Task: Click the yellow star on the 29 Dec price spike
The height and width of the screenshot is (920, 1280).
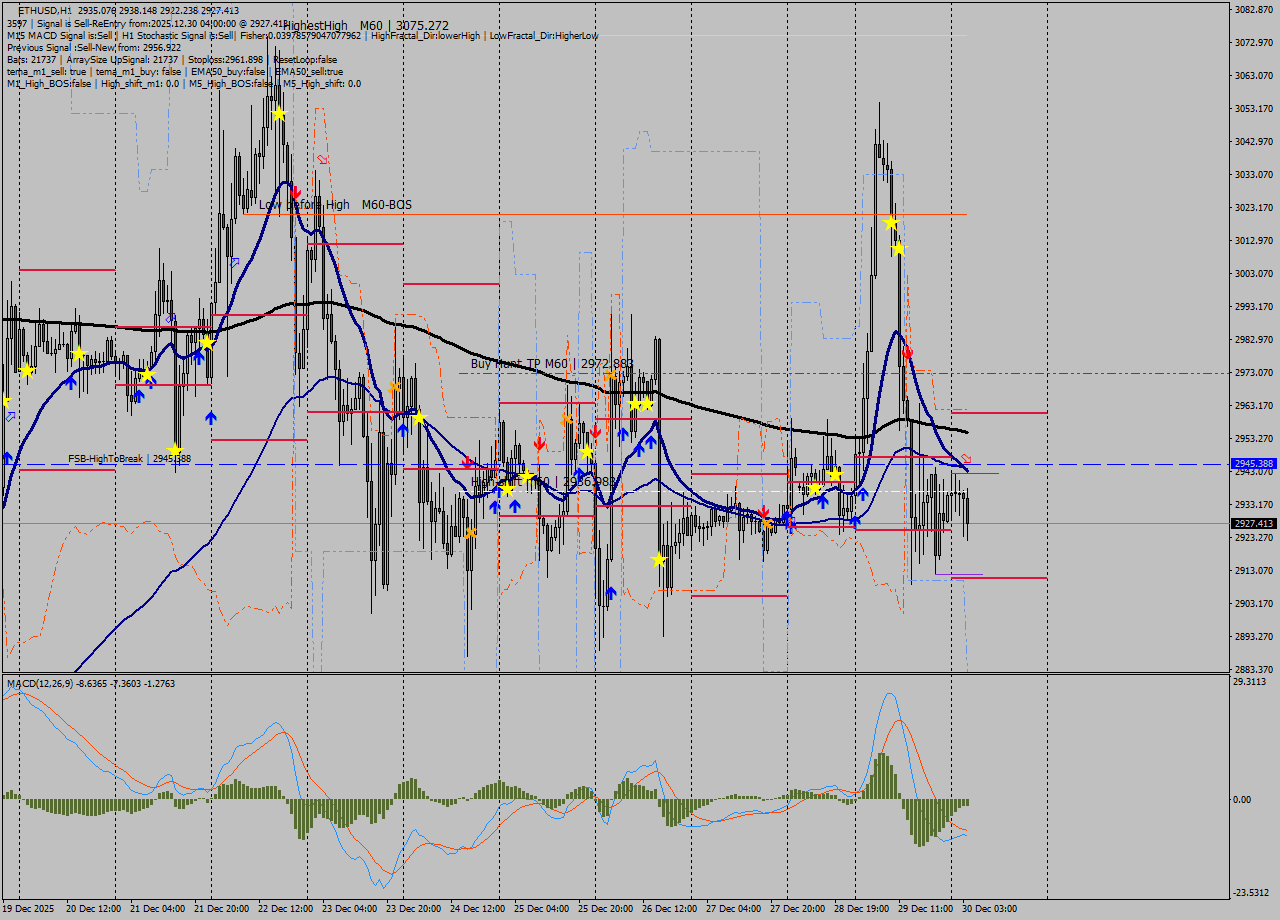Action: click(x=890, y=223)
